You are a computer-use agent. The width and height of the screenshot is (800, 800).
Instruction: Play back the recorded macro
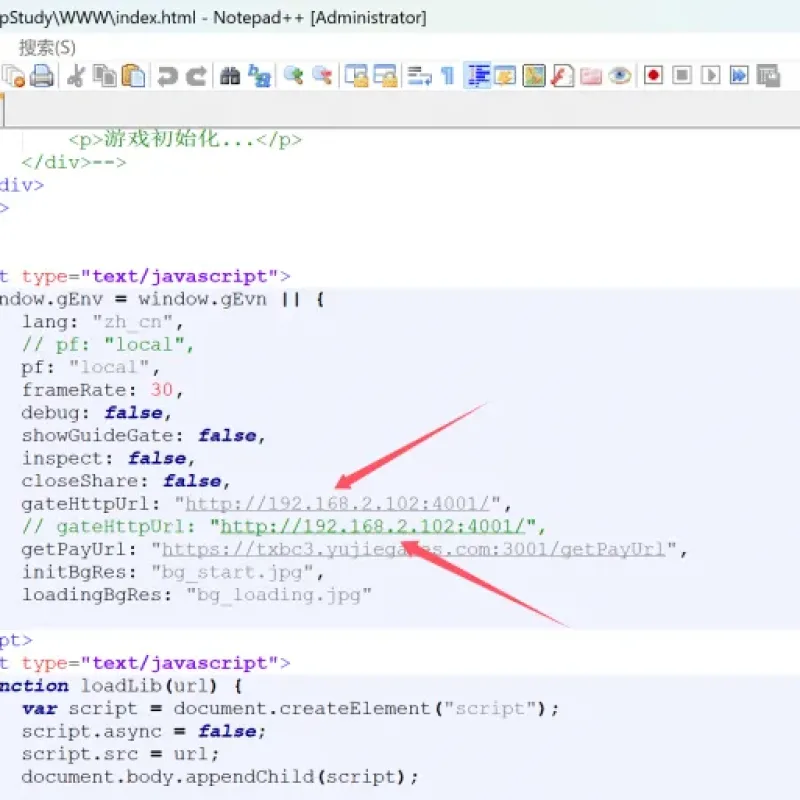710,76
